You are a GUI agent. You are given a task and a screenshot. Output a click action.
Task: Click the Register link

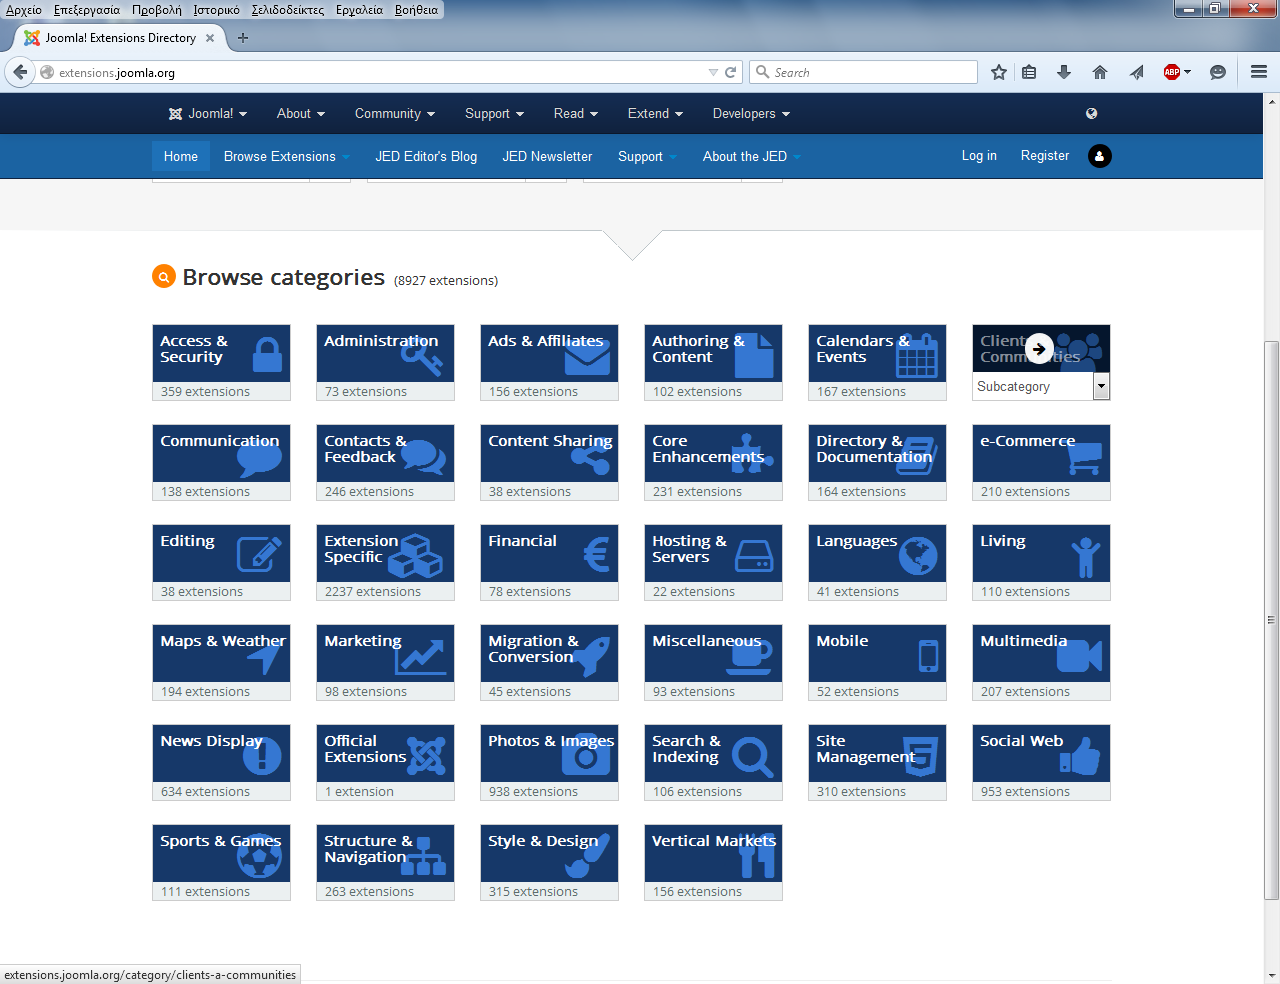[1045, 155]
